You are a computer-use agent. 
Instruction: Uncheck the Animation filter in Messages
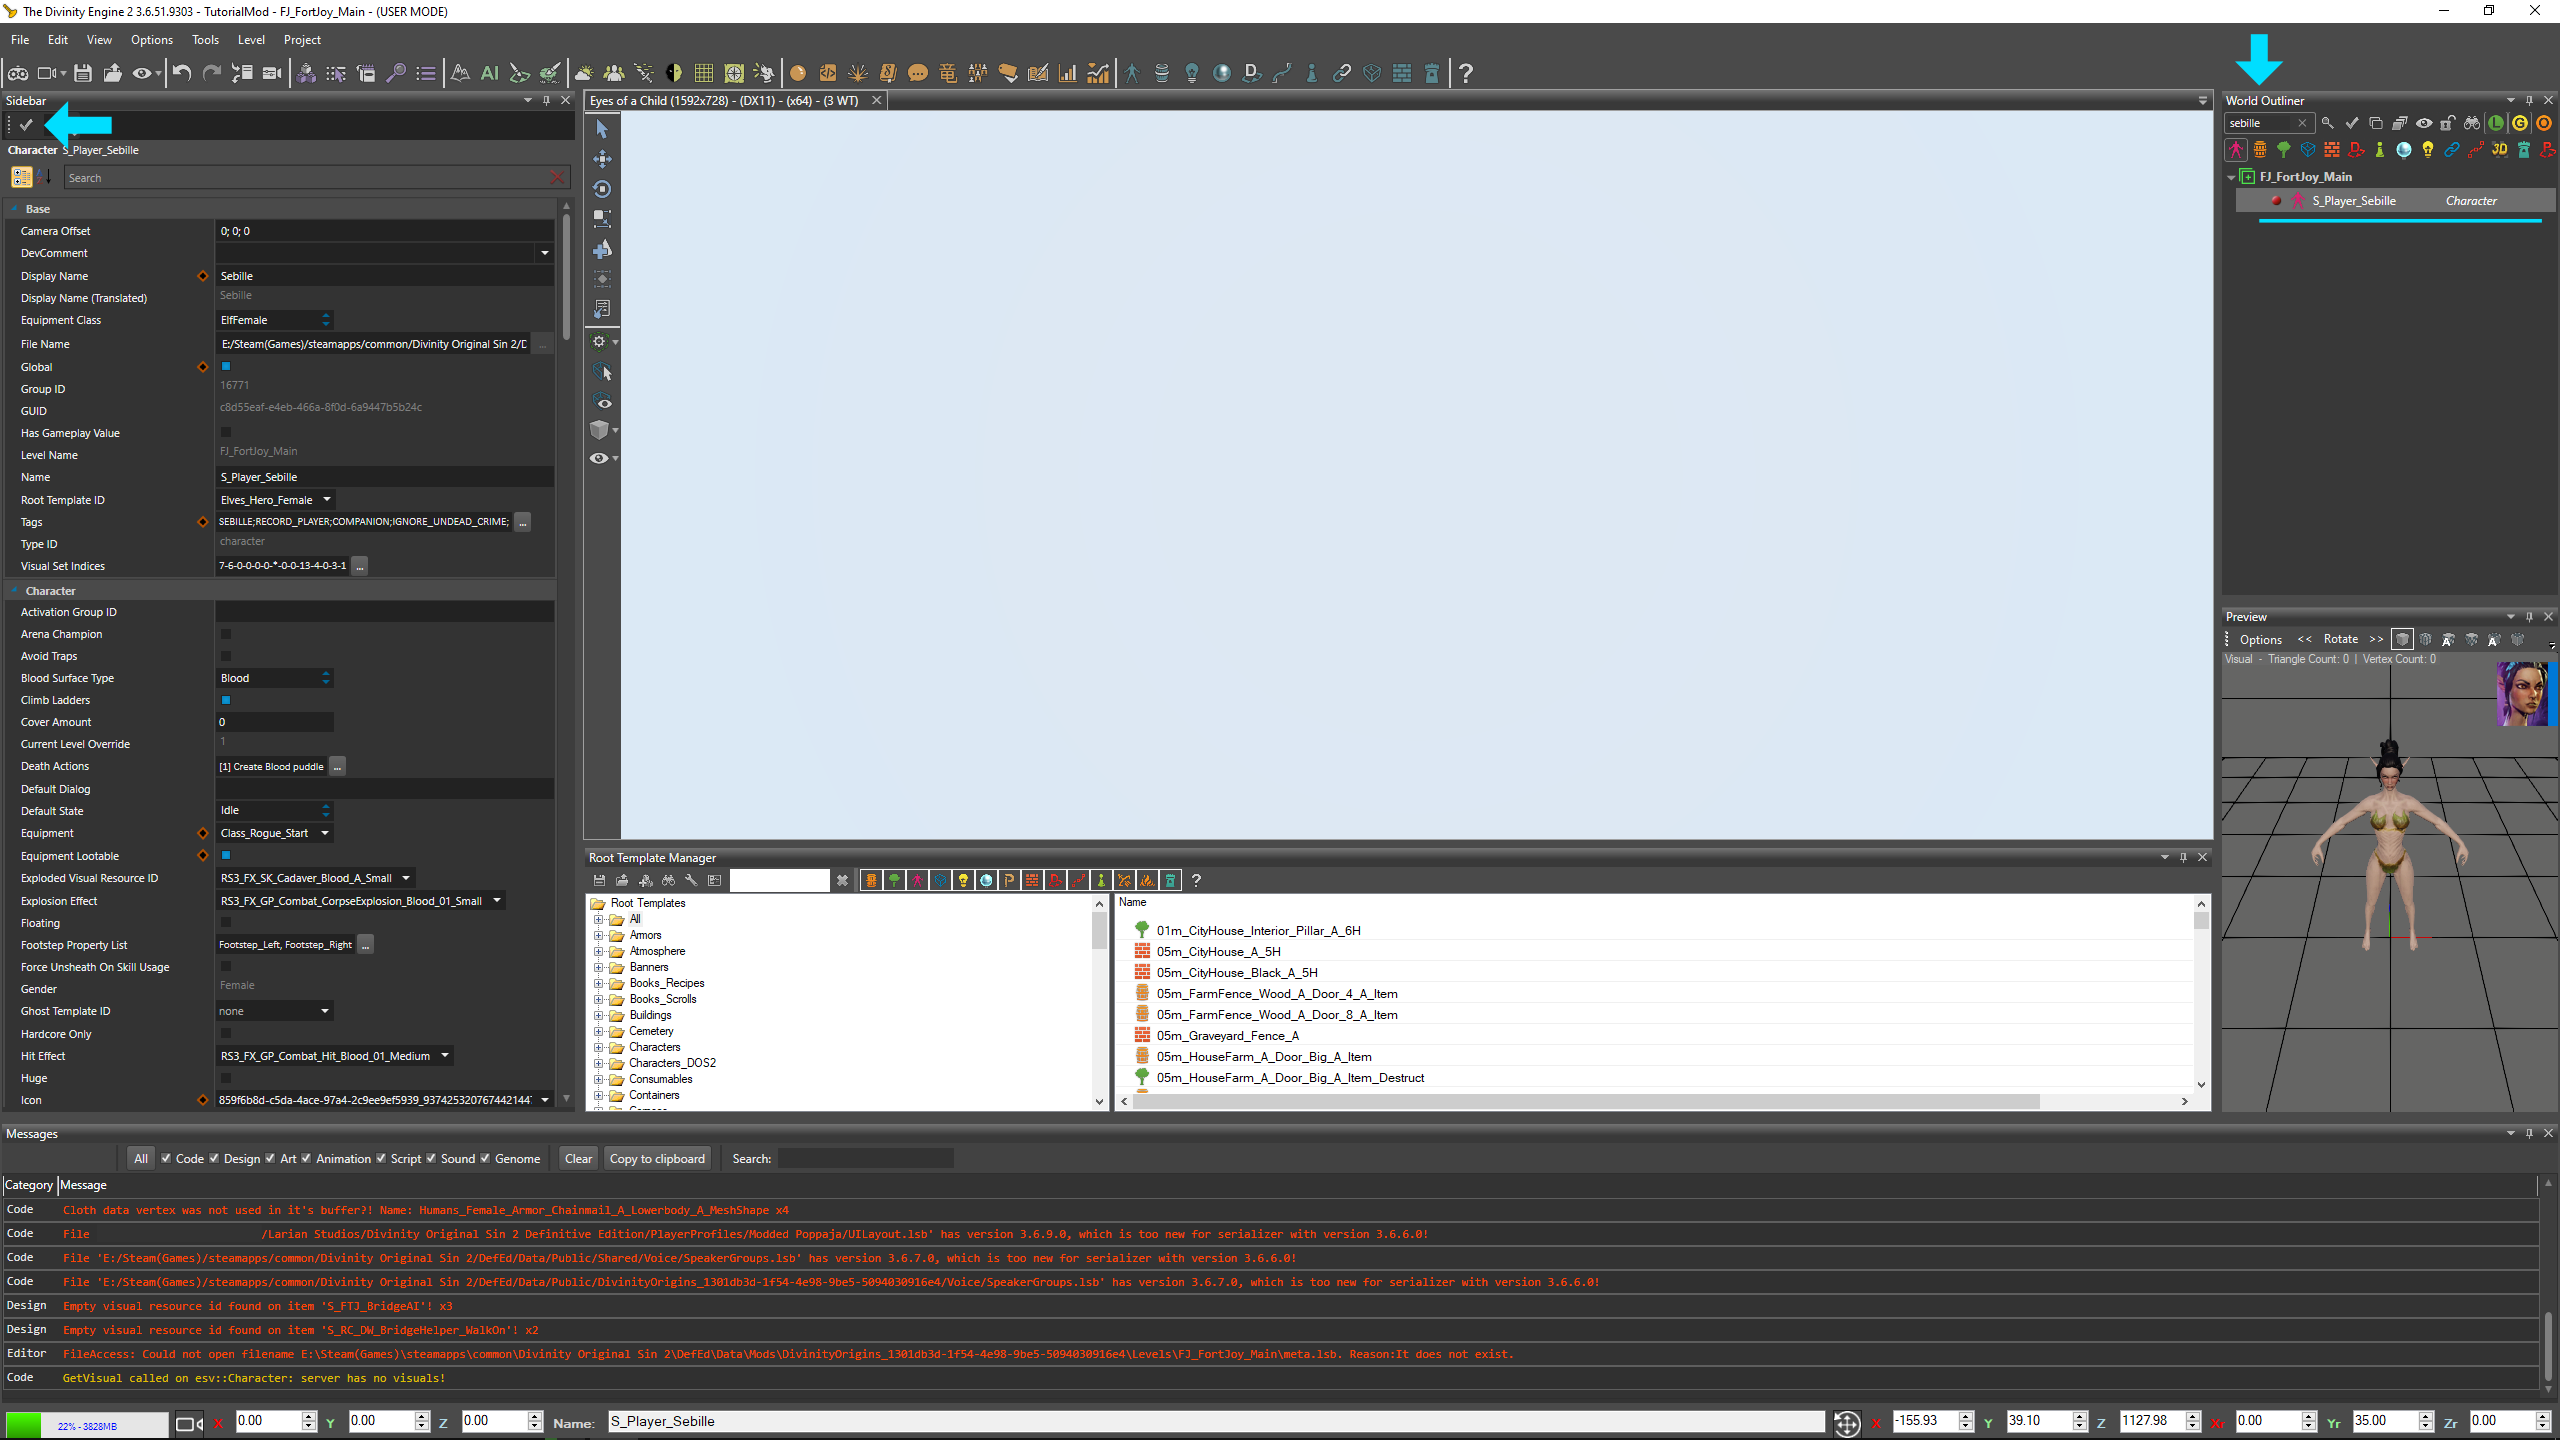(x=306, y=1158)
